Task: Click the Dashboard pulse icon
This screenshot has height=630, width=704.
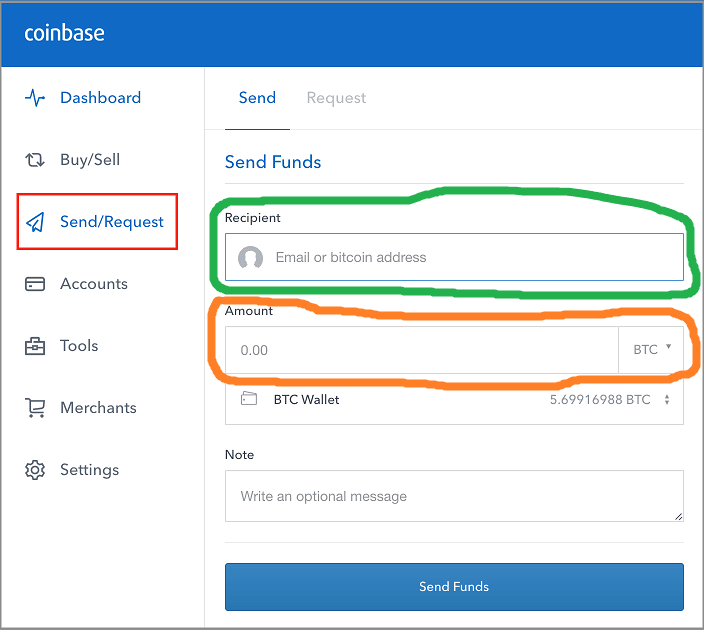Action: (x=35, y=97)
